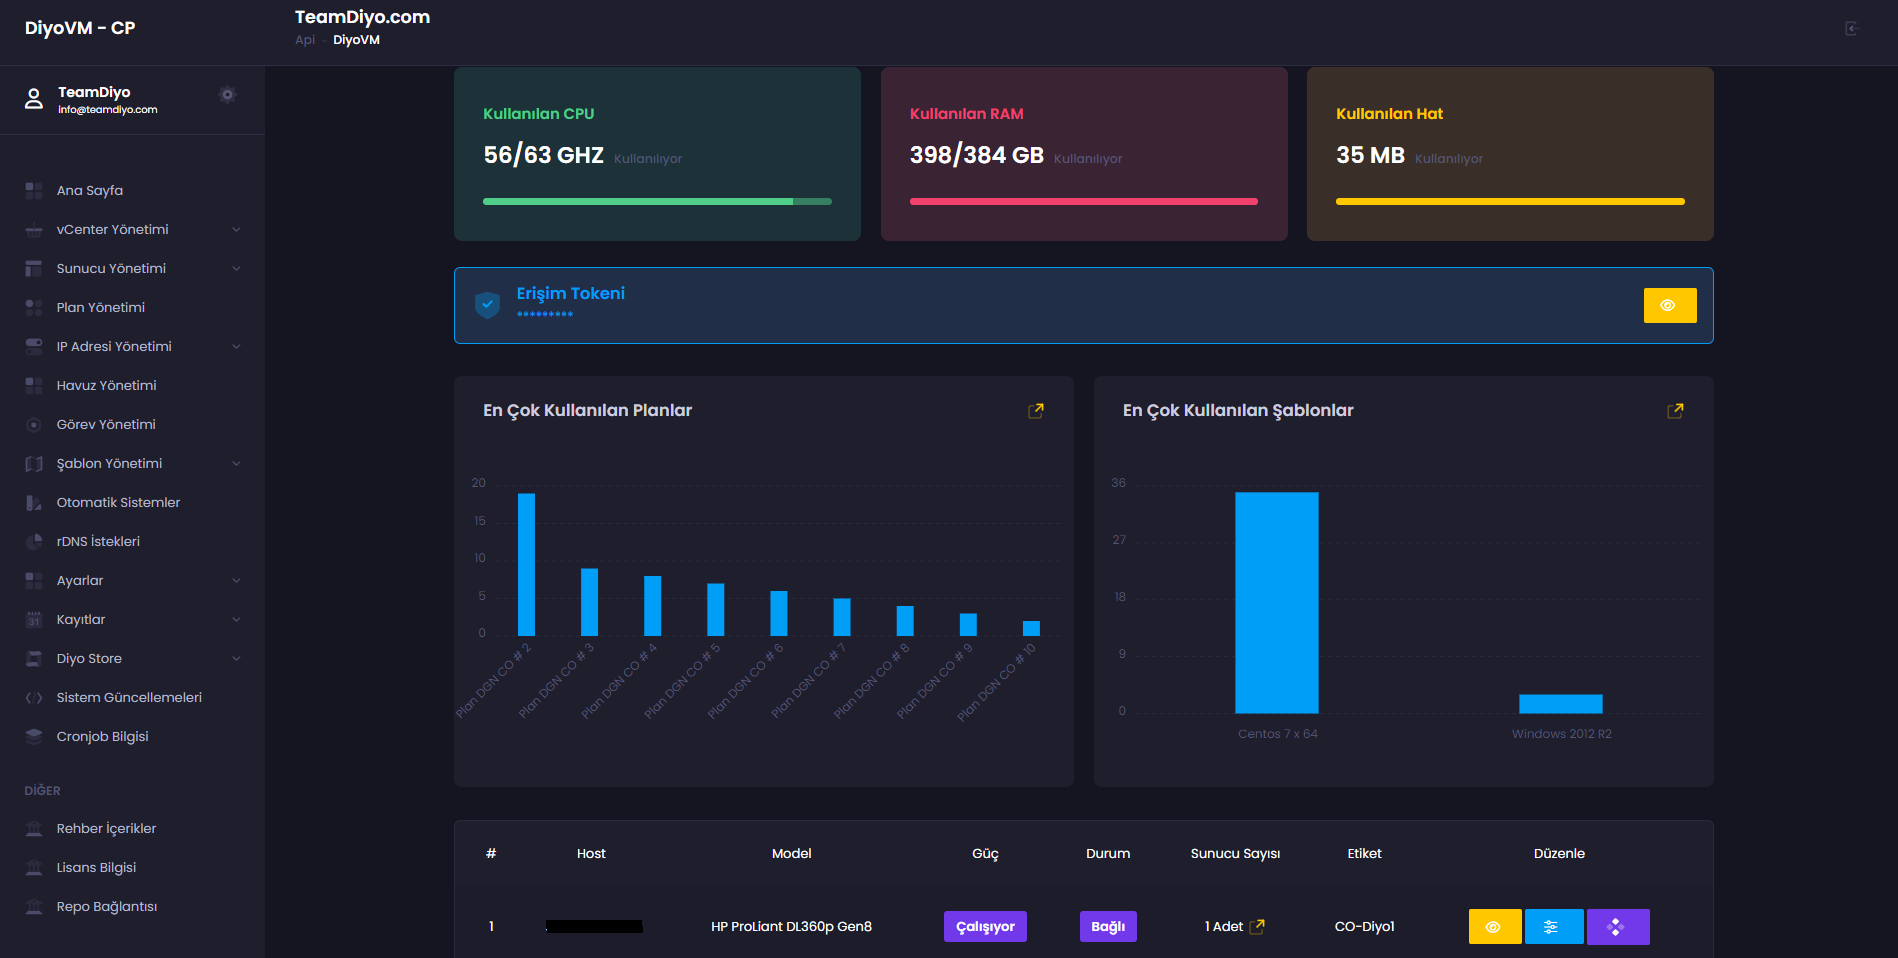This screenshot has width=1898, height=958.
Task: Open user settings gear beside TeamDiyo
Action: click(227, 95)
